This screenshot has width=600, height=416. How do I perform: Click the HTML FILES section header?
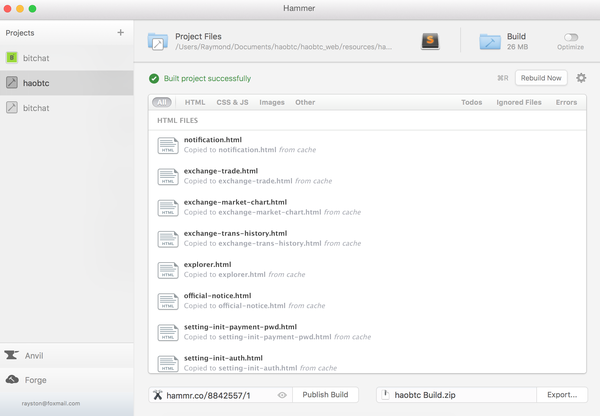pos(178,121)
